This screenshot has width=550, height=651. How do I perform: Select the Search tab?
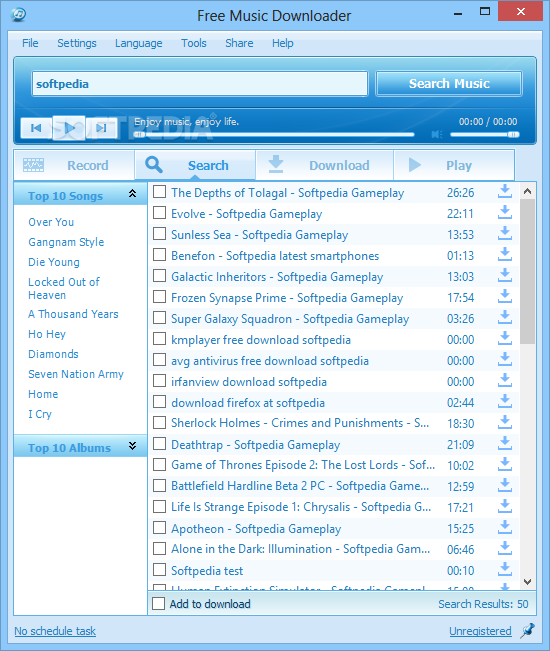[x=195, y=165]
